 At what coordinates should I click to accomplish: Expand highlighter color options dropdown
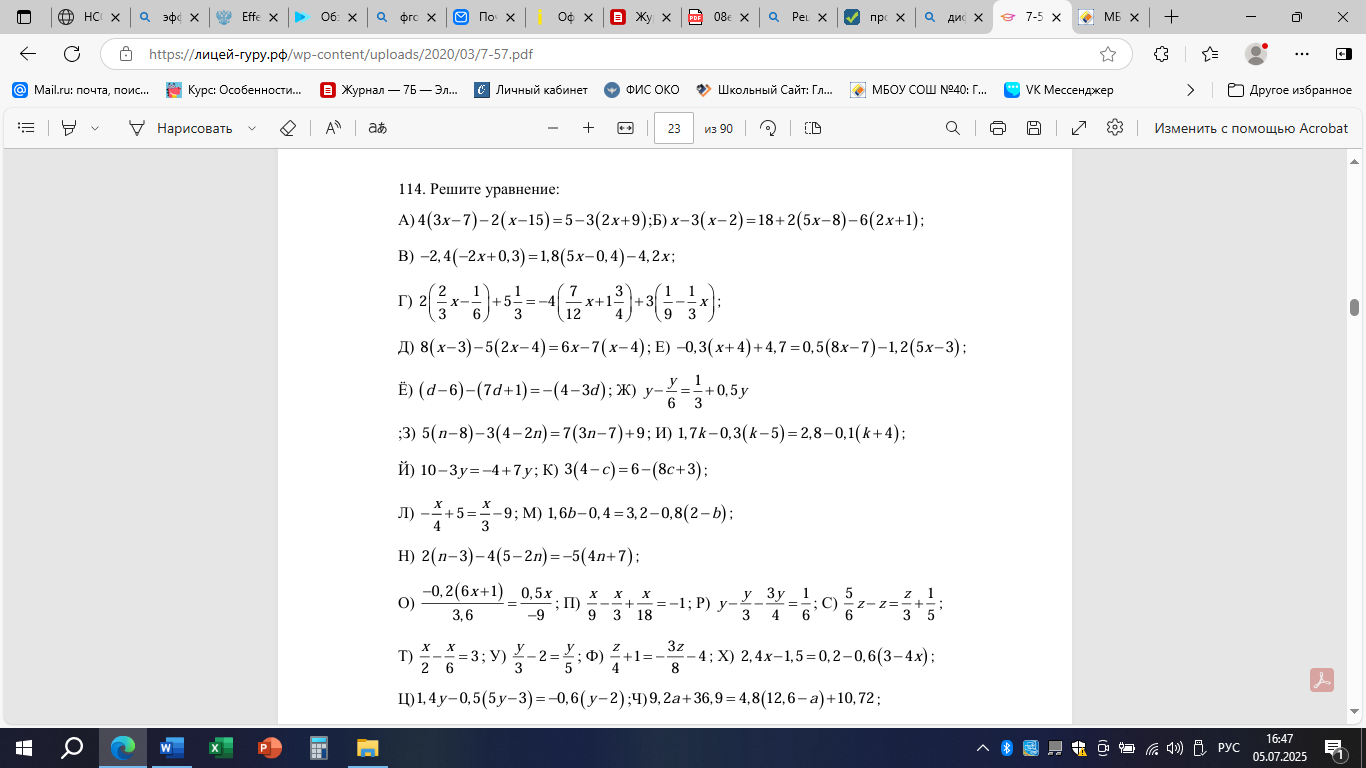point(95,128)
